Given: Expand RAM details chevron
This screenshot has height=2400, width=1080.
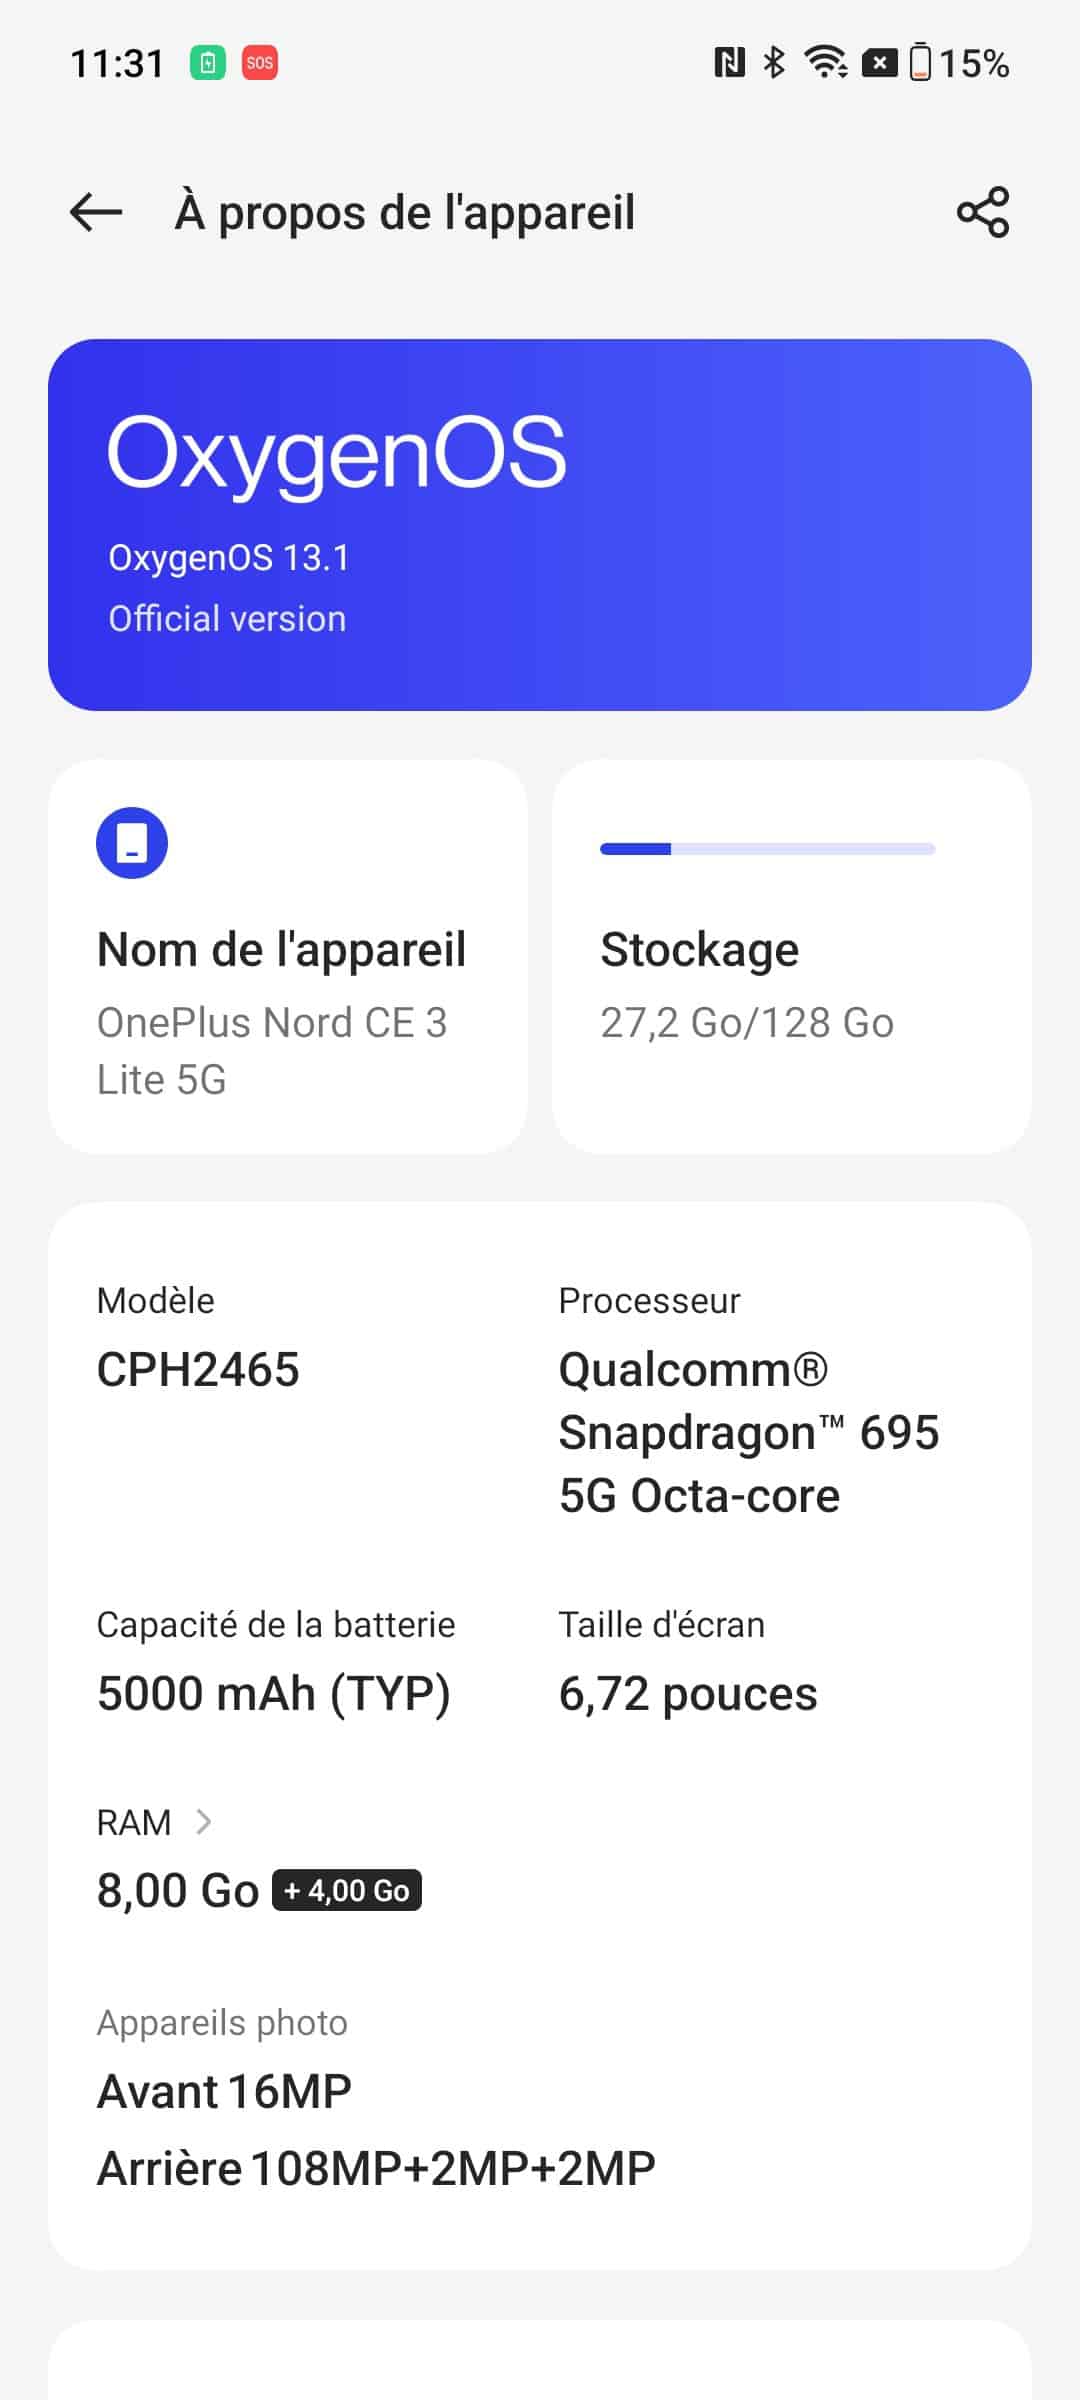Looking at the screenshot, I should pyautogui.click(x=204, y=1822).
